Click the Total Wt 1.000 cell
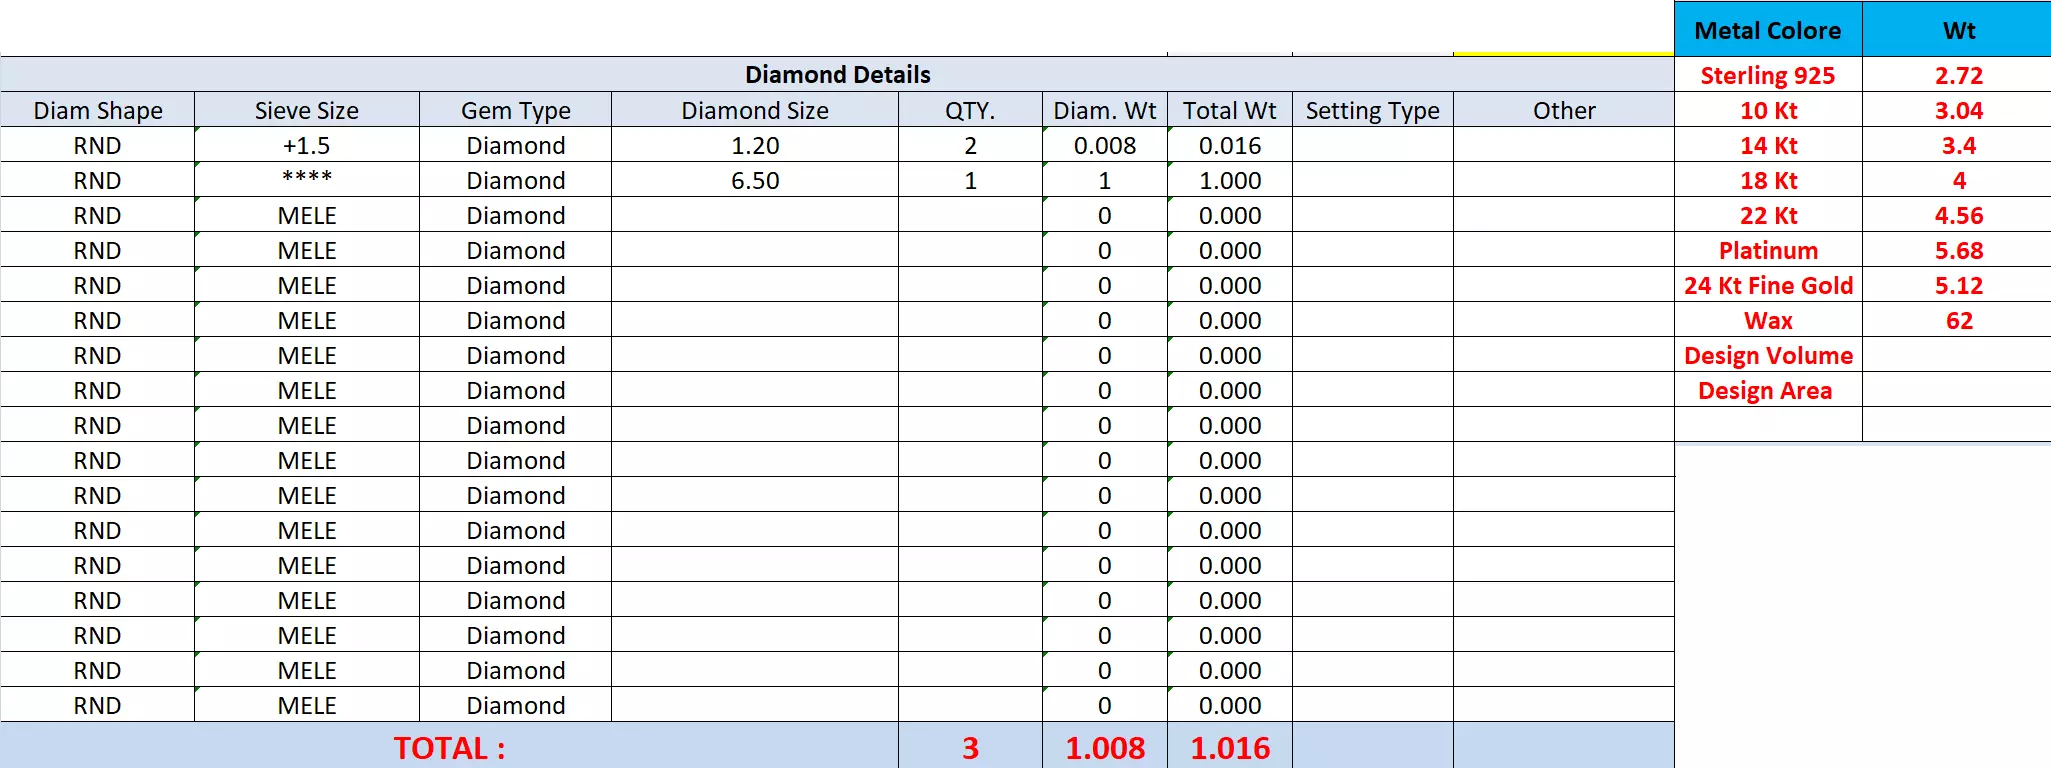Screen dimensions: 2051x768 (1230, 180)
